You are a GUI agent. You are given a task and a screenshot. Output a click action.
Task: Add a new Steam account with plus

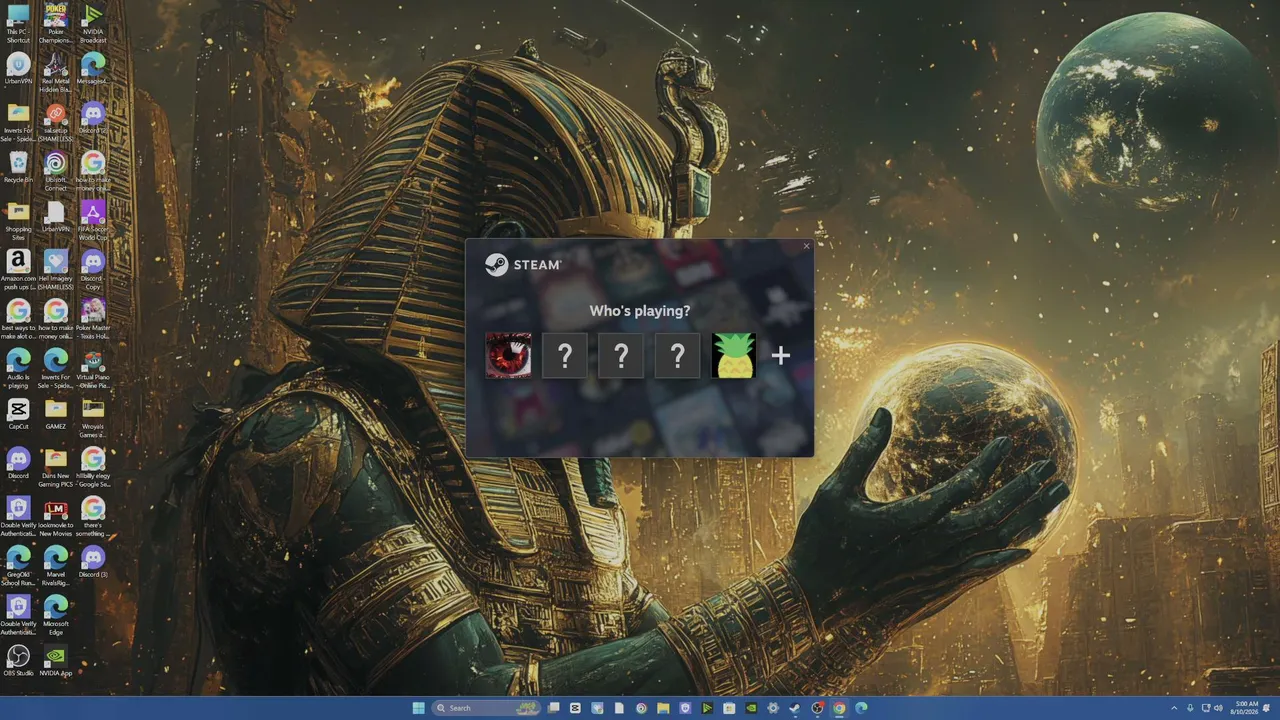(781, 355)
